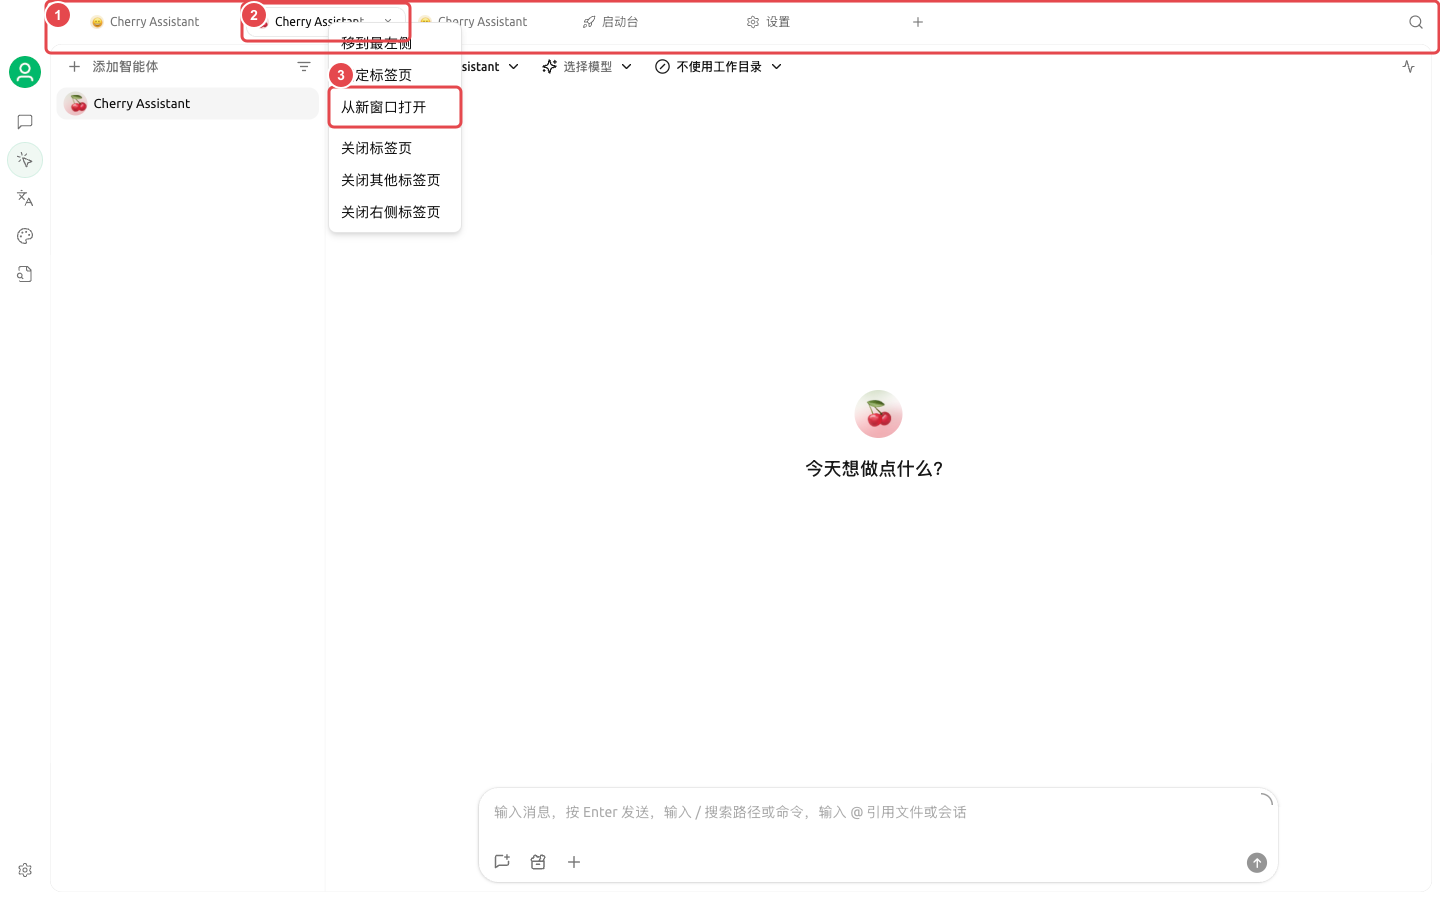
Task: Open the chat bubble icon in the sidebar
Action: [x=25, y=122]
